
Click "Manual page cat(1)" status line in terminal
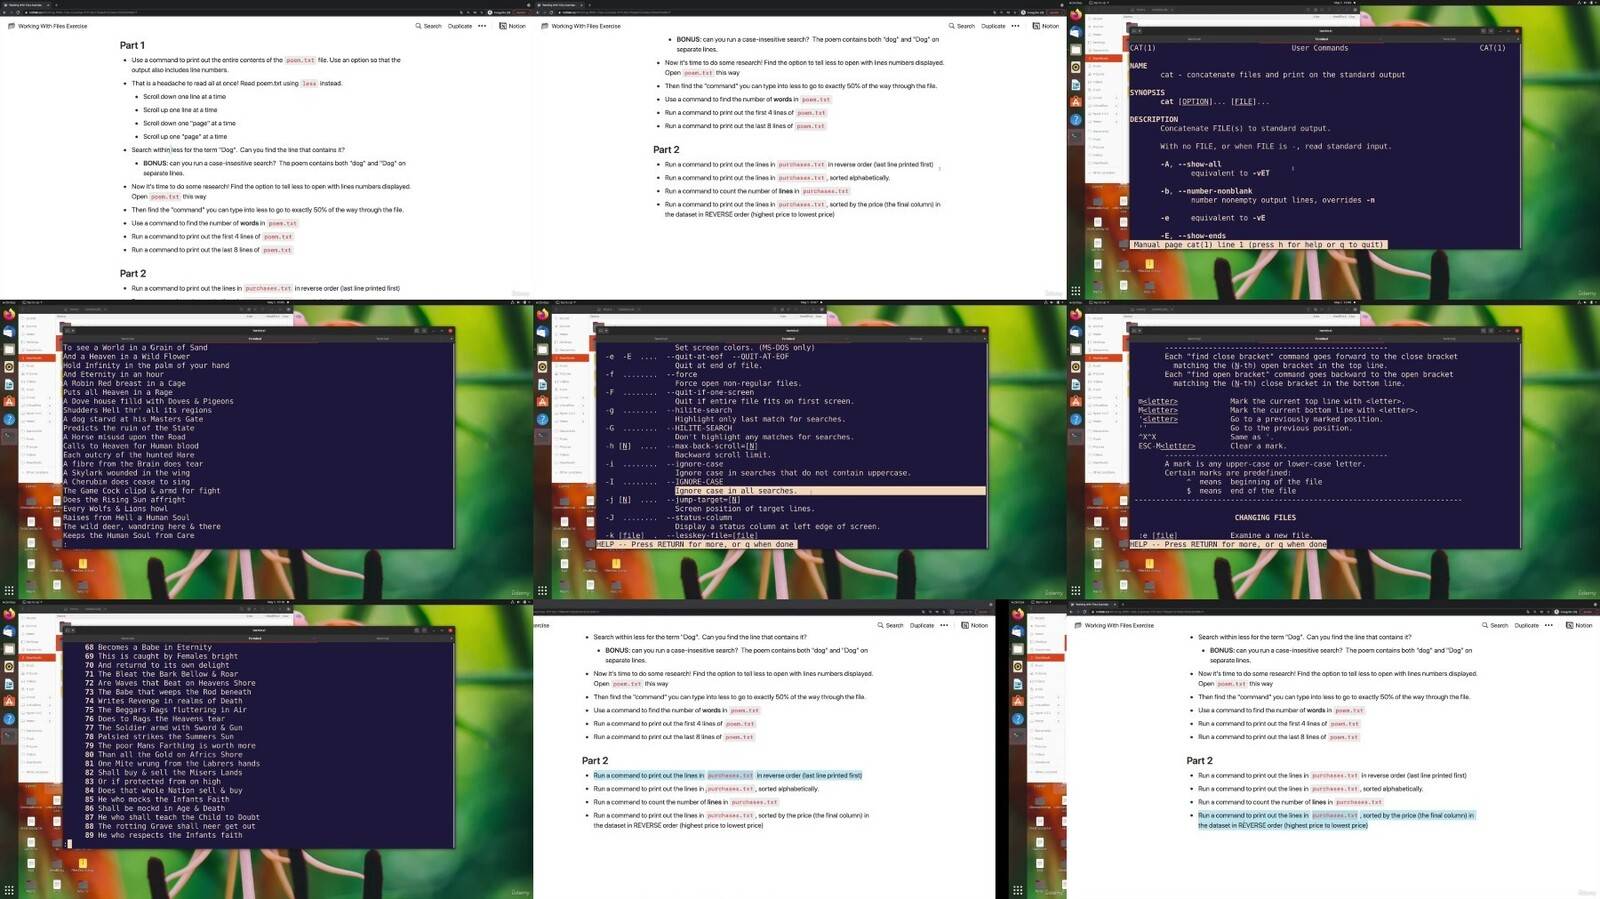coord(1258,245)
